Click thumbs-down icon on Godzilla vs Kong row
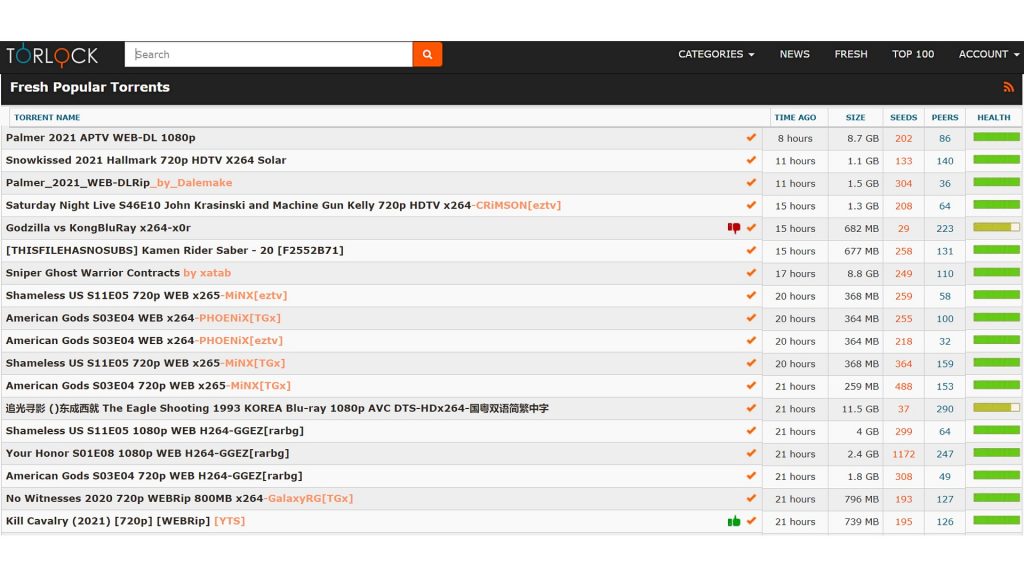The width and height of the screenshot is (1024, 576). click(x=734, y=228)
